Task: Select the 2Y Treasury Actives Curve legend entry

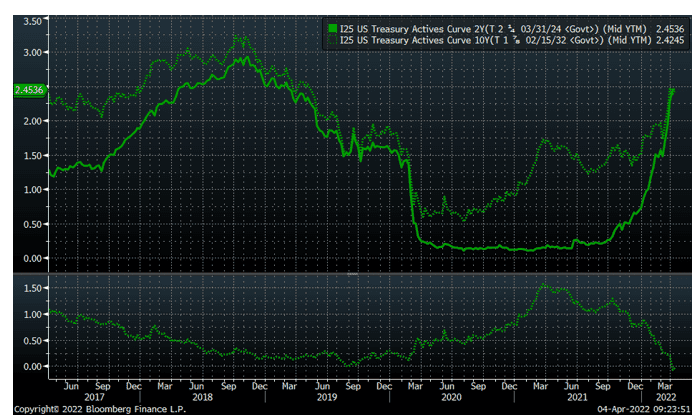Action: click(480, 28)
